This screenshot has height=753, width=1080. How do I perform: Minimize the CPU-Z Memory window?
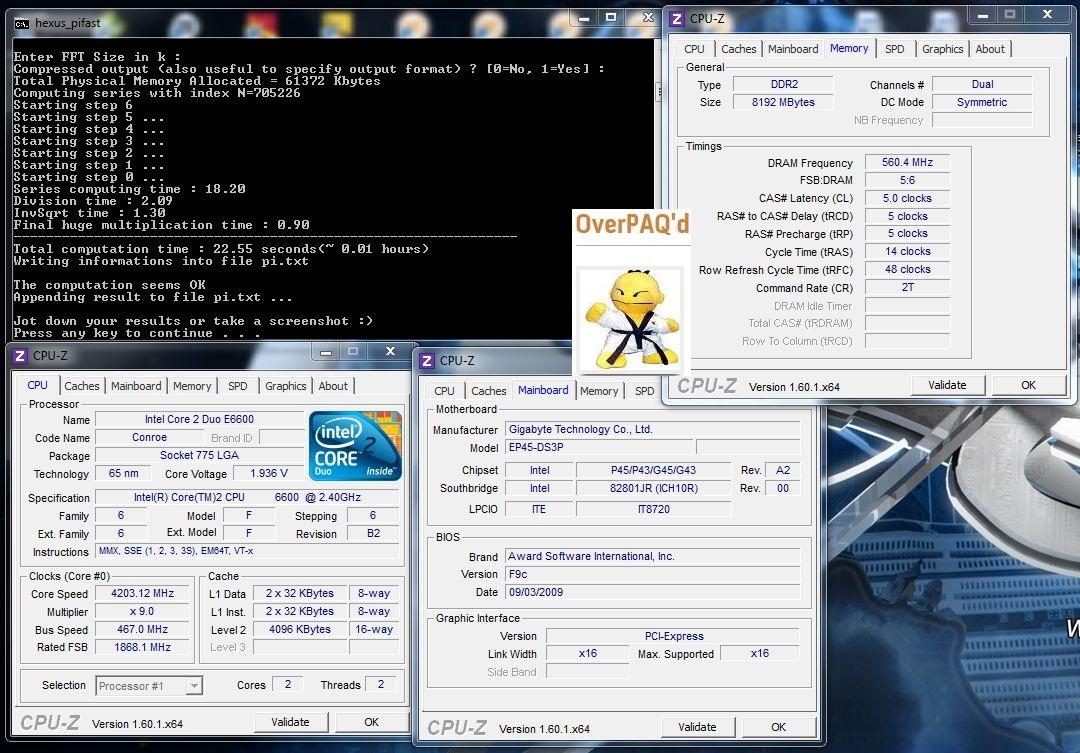983,14
